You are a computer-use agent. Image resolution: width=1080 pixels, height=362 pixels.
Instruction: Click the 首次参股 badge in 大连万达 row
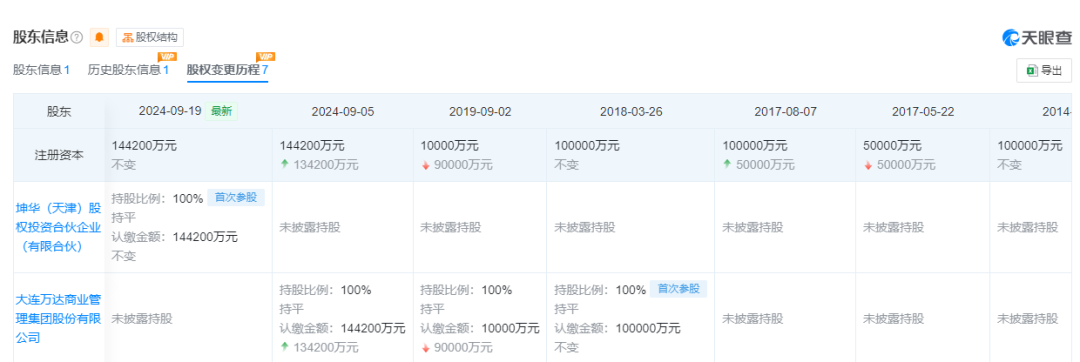[678, 289]
